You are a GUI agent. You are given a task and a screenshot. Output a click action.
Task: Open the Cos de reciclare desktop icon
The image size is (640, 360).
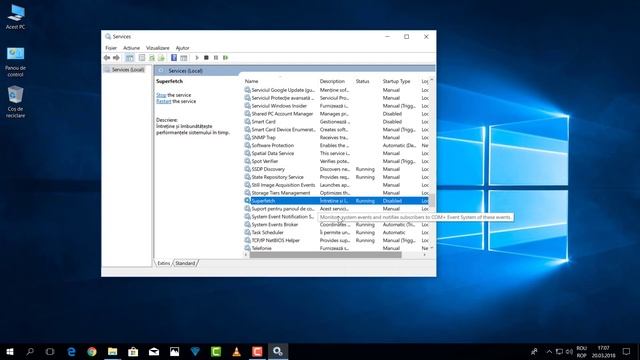[16, 102]
